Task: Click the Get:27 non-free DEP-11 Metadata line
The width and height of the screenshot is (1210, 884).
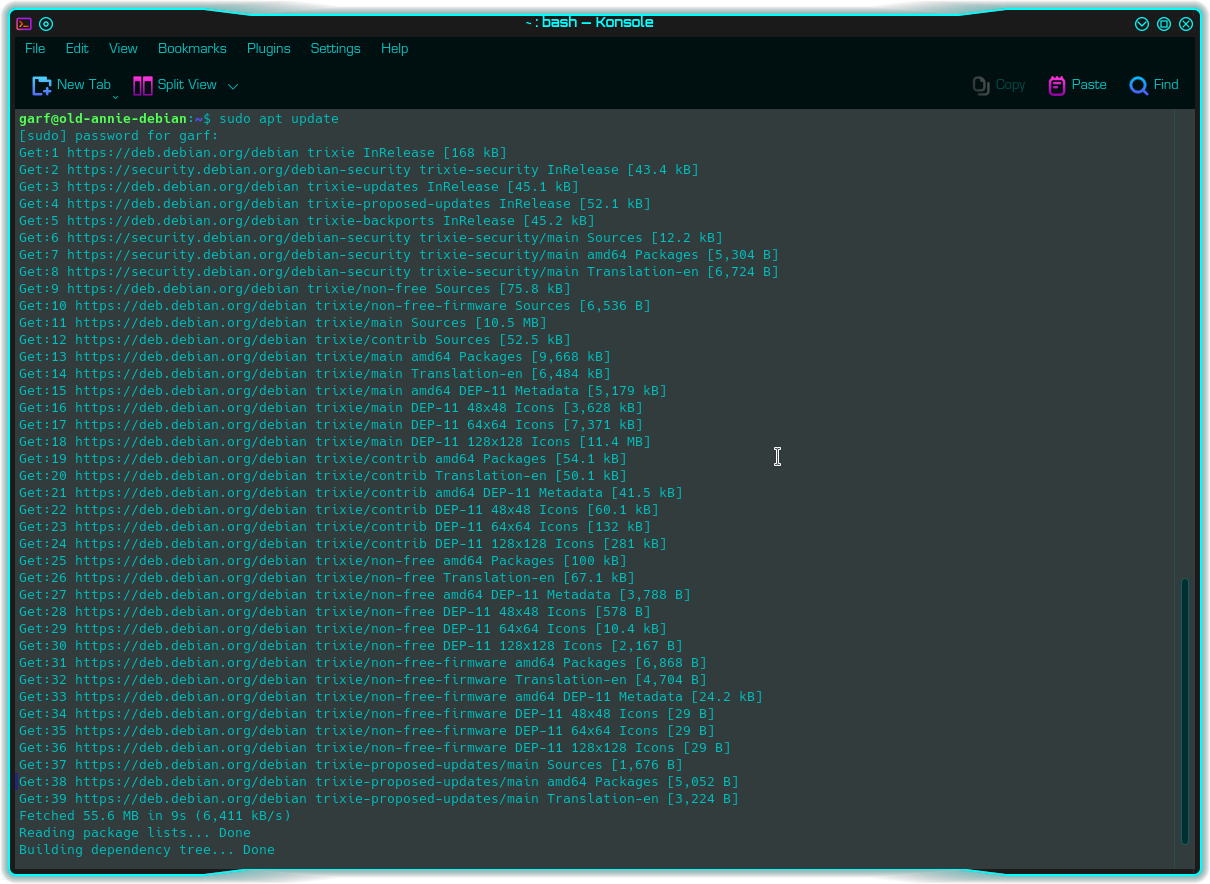Action: pos(355,595)
